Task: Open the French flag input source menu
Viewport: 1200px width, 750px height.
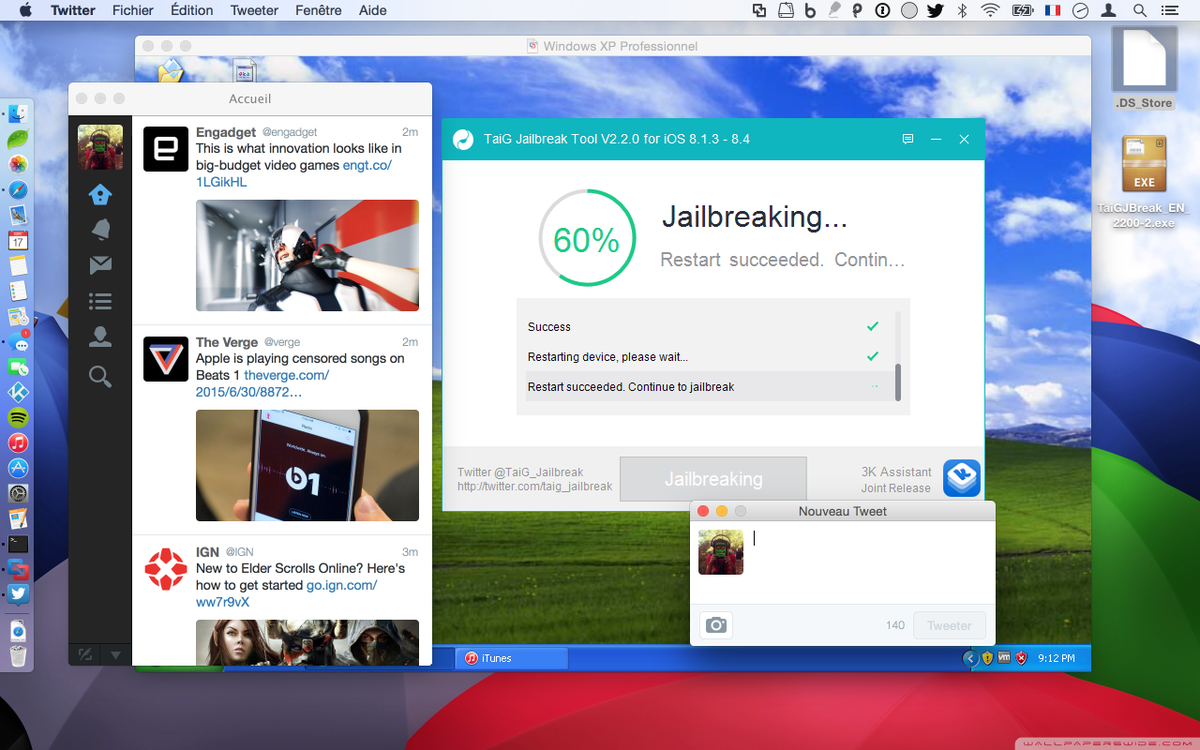Action: [1052, 10]
